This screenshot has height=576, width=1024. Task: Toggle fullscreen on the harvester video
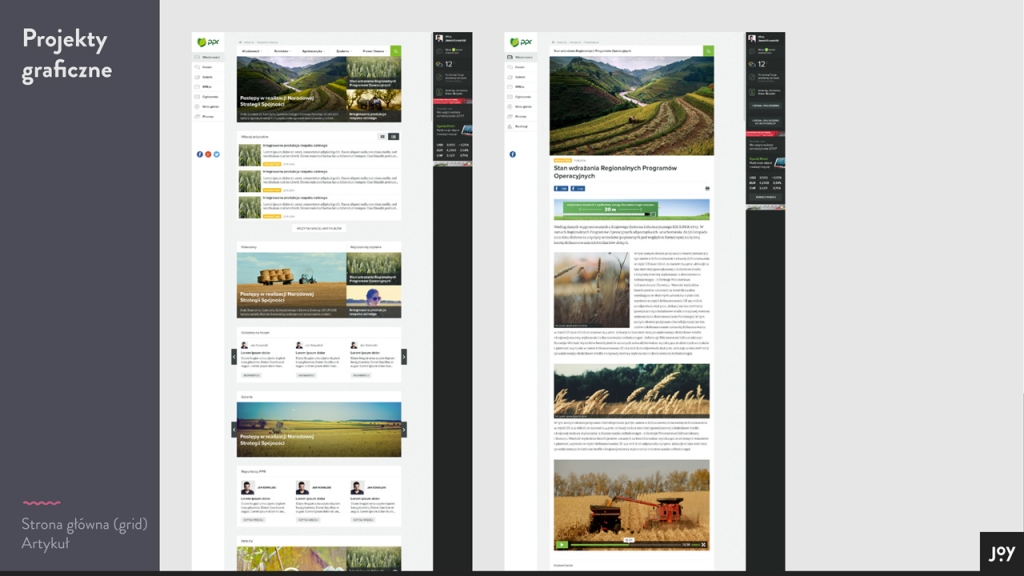pyautogui.click(x=704, y=545)
